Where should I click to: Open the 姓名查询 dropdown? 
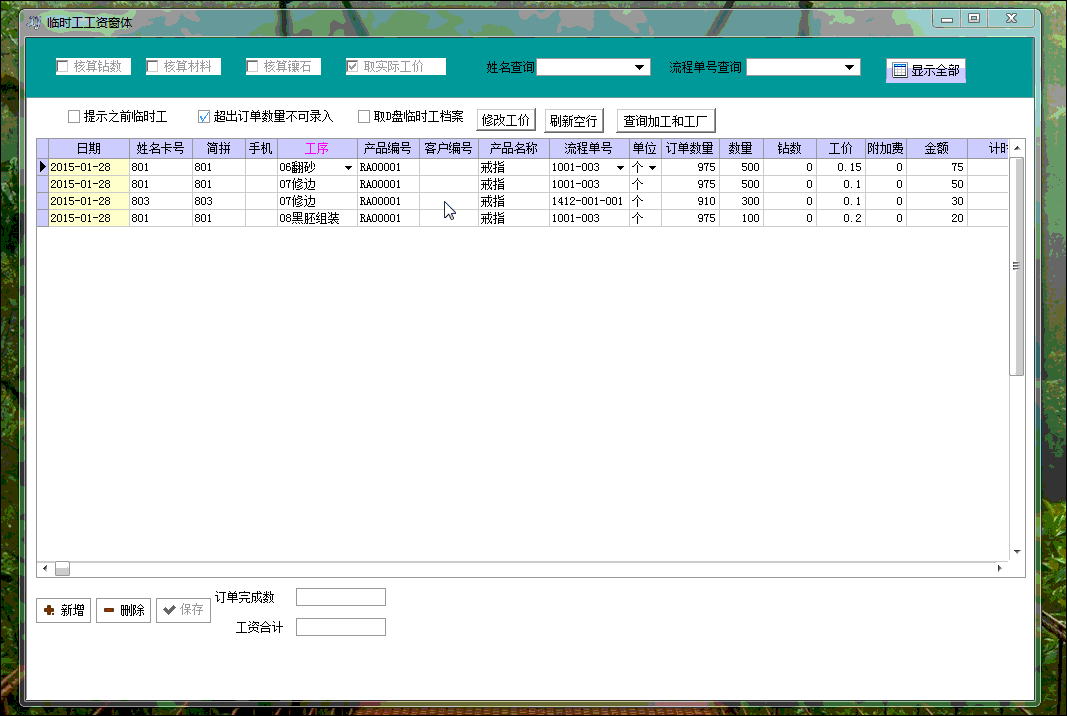639,67
